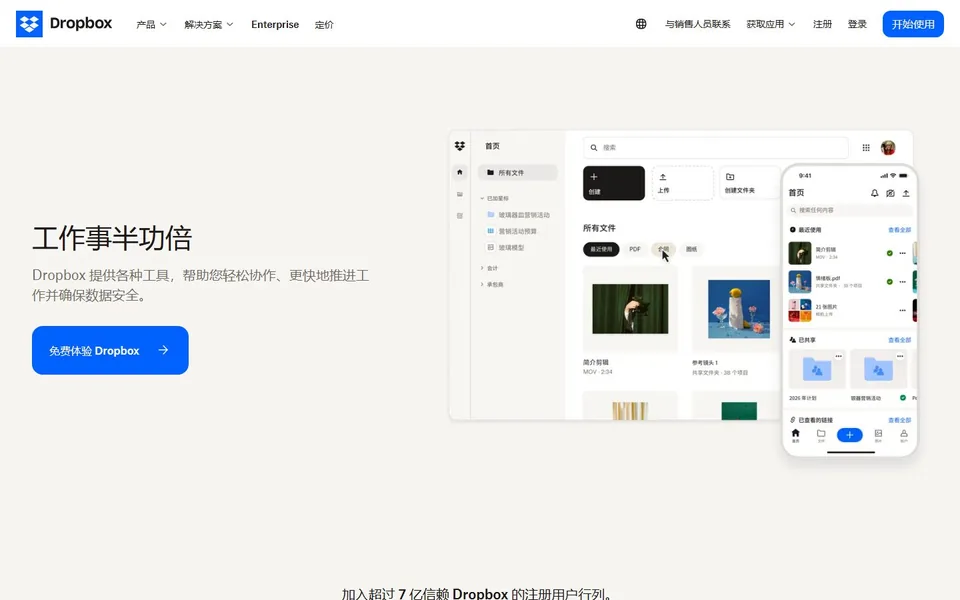Viewport: 960px width, 600px height.
Task: Click the arrow inside 免费体验 Dropbox button
Action: point(163,350)
